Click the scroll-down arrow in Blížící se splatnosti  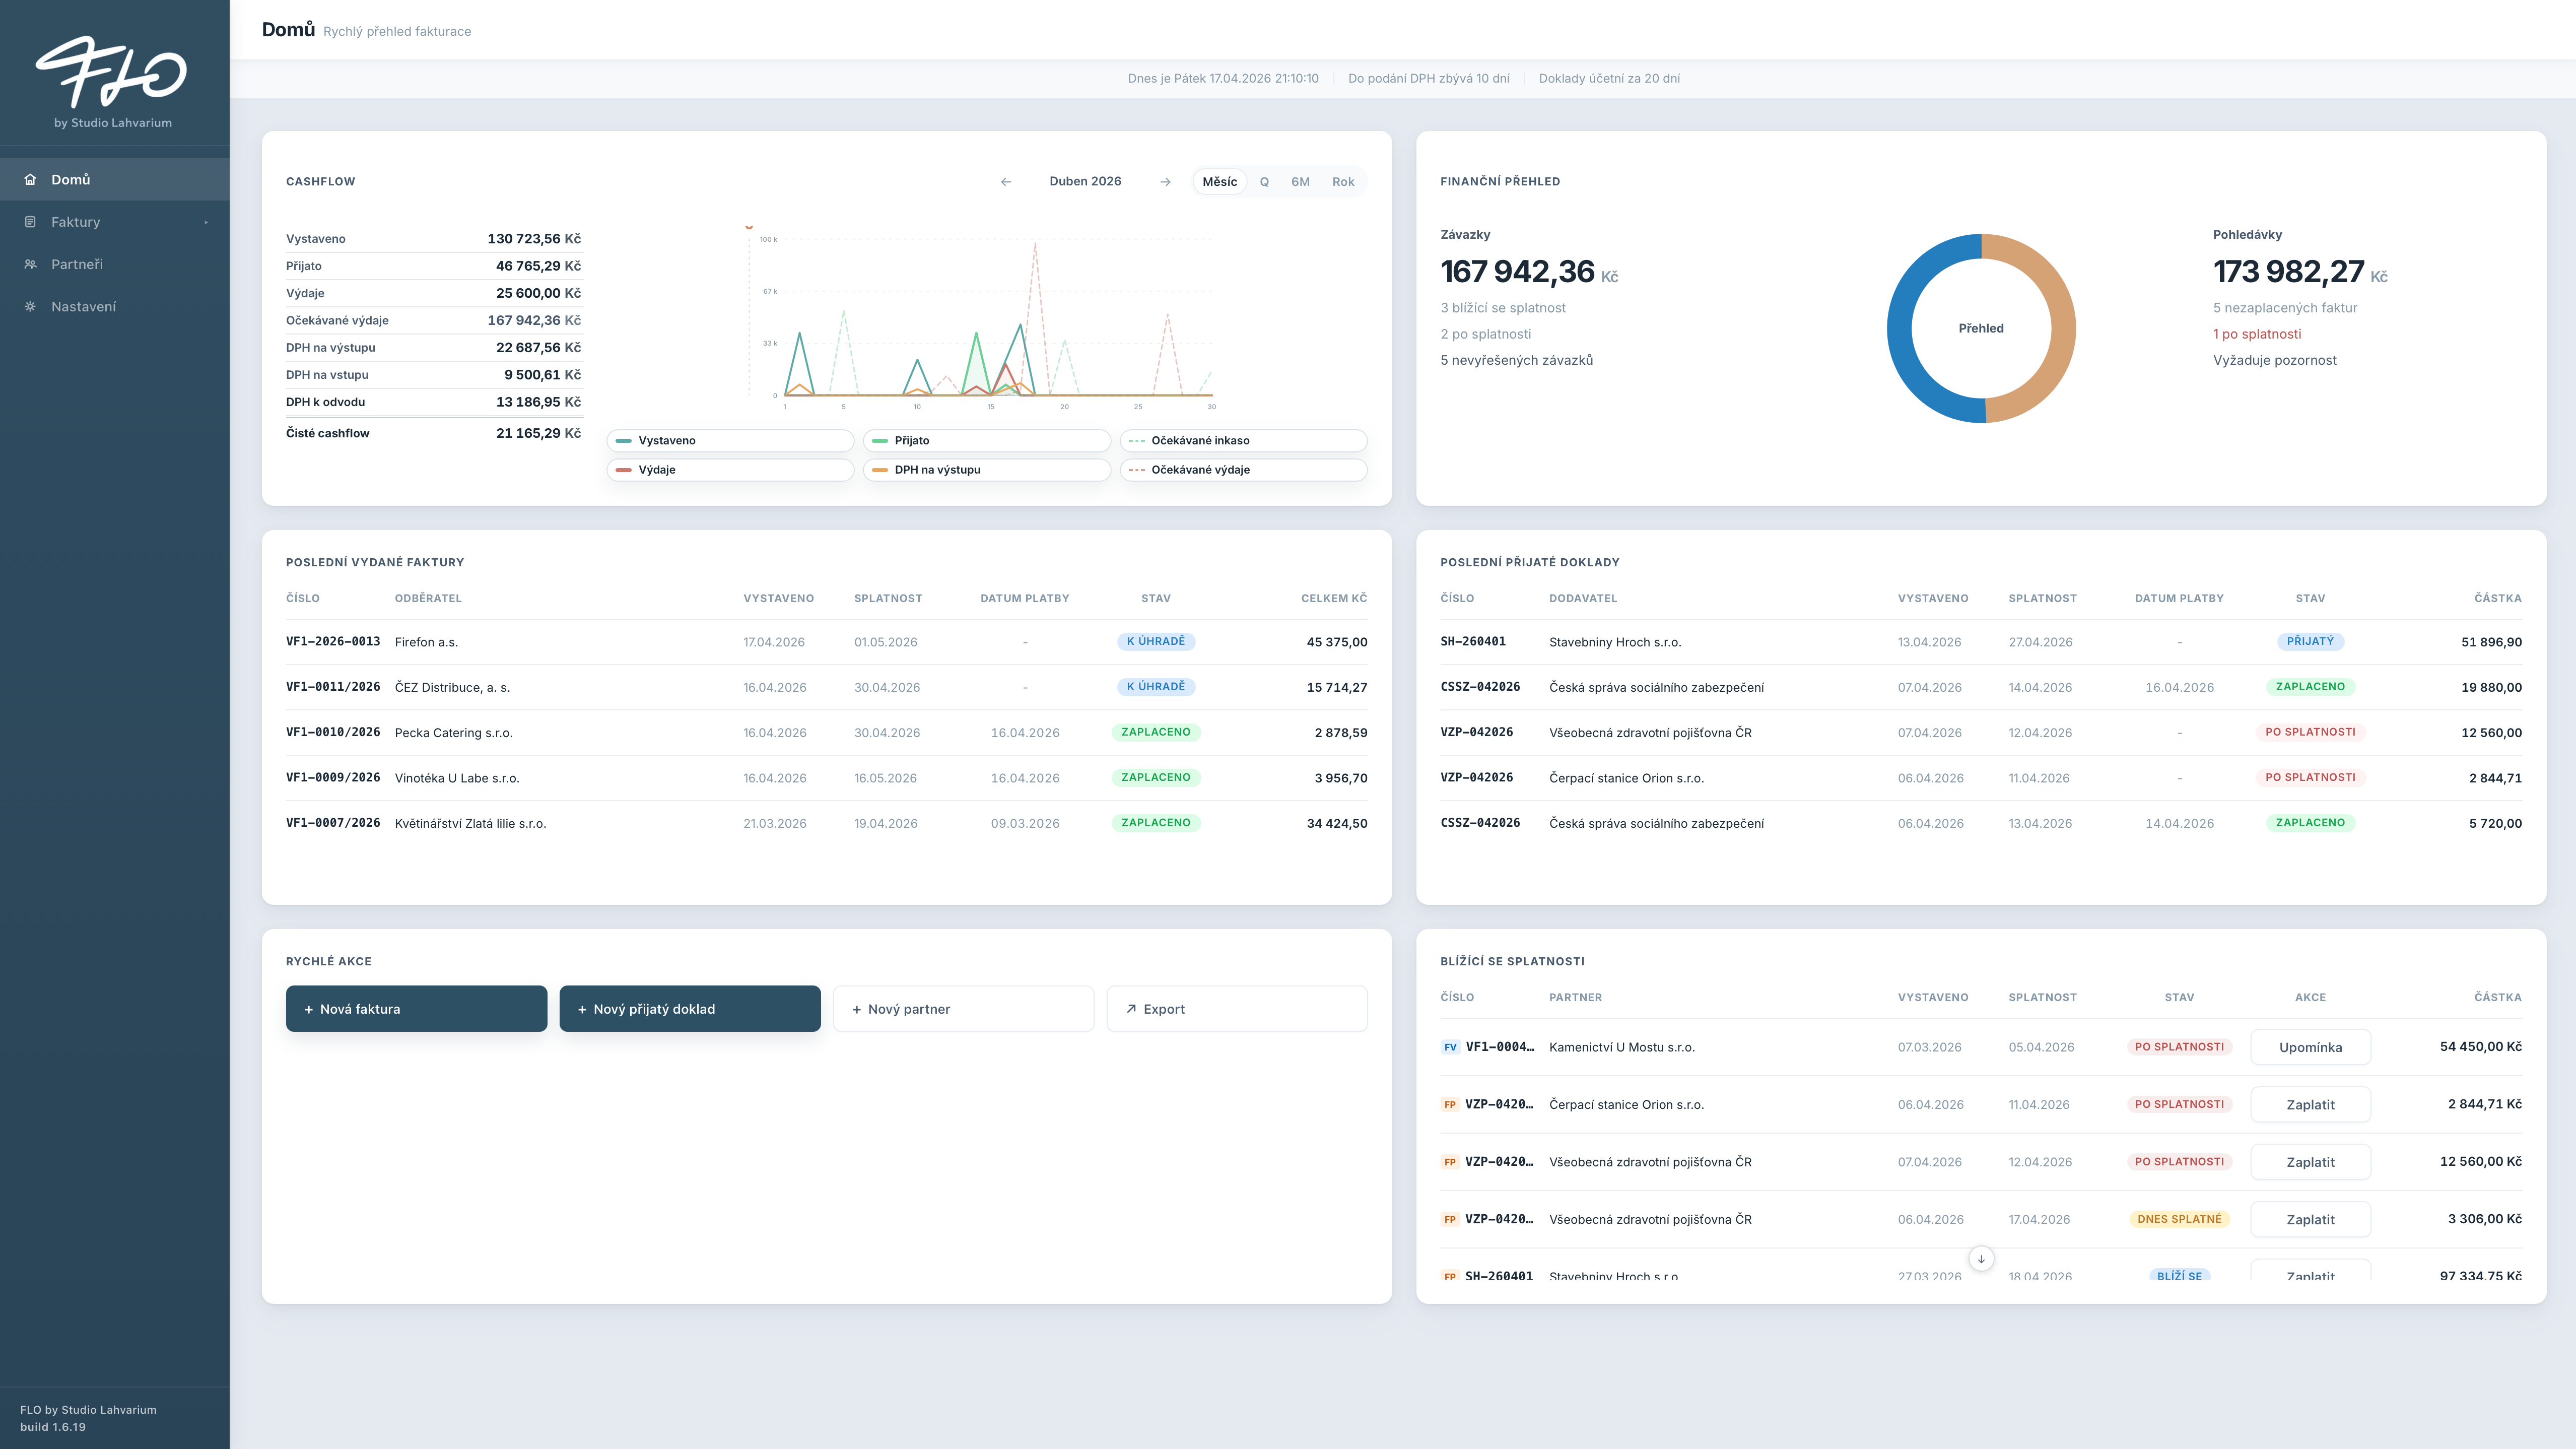1981,1259
